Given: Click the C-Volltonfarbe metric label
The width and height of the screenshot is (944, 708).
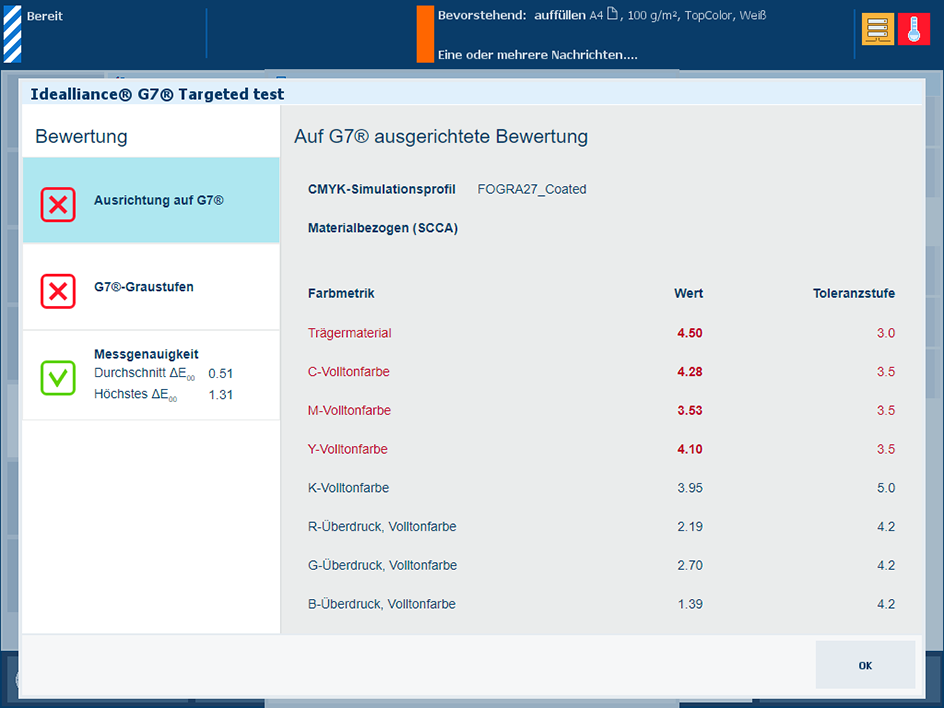Looking at the screenshot, I should click(349, 371).
